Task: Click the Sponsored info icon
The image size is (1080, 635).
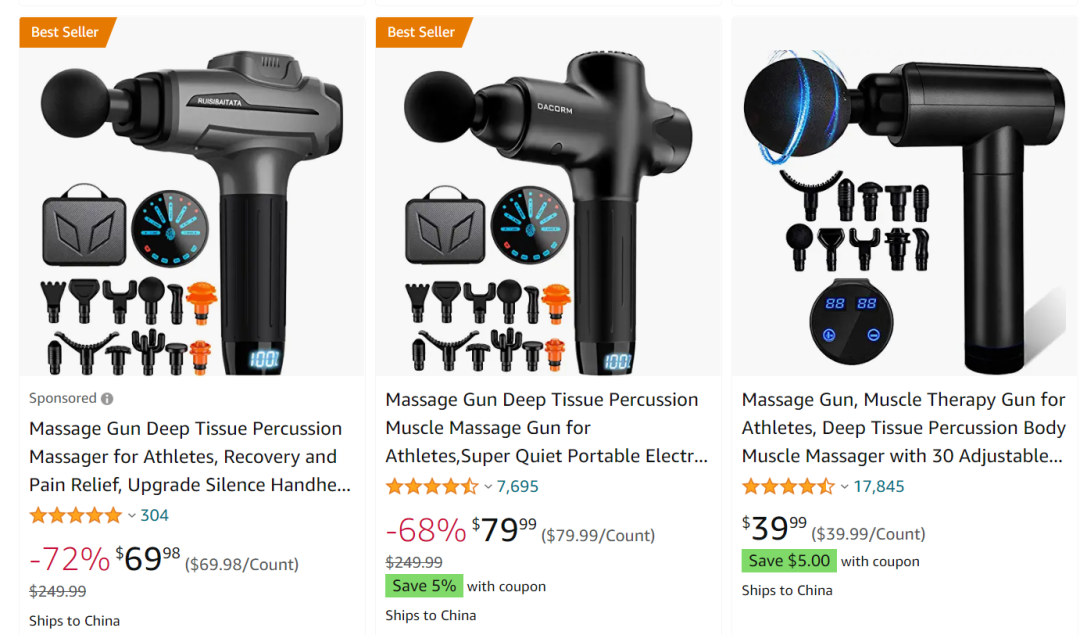Action: 107,399
